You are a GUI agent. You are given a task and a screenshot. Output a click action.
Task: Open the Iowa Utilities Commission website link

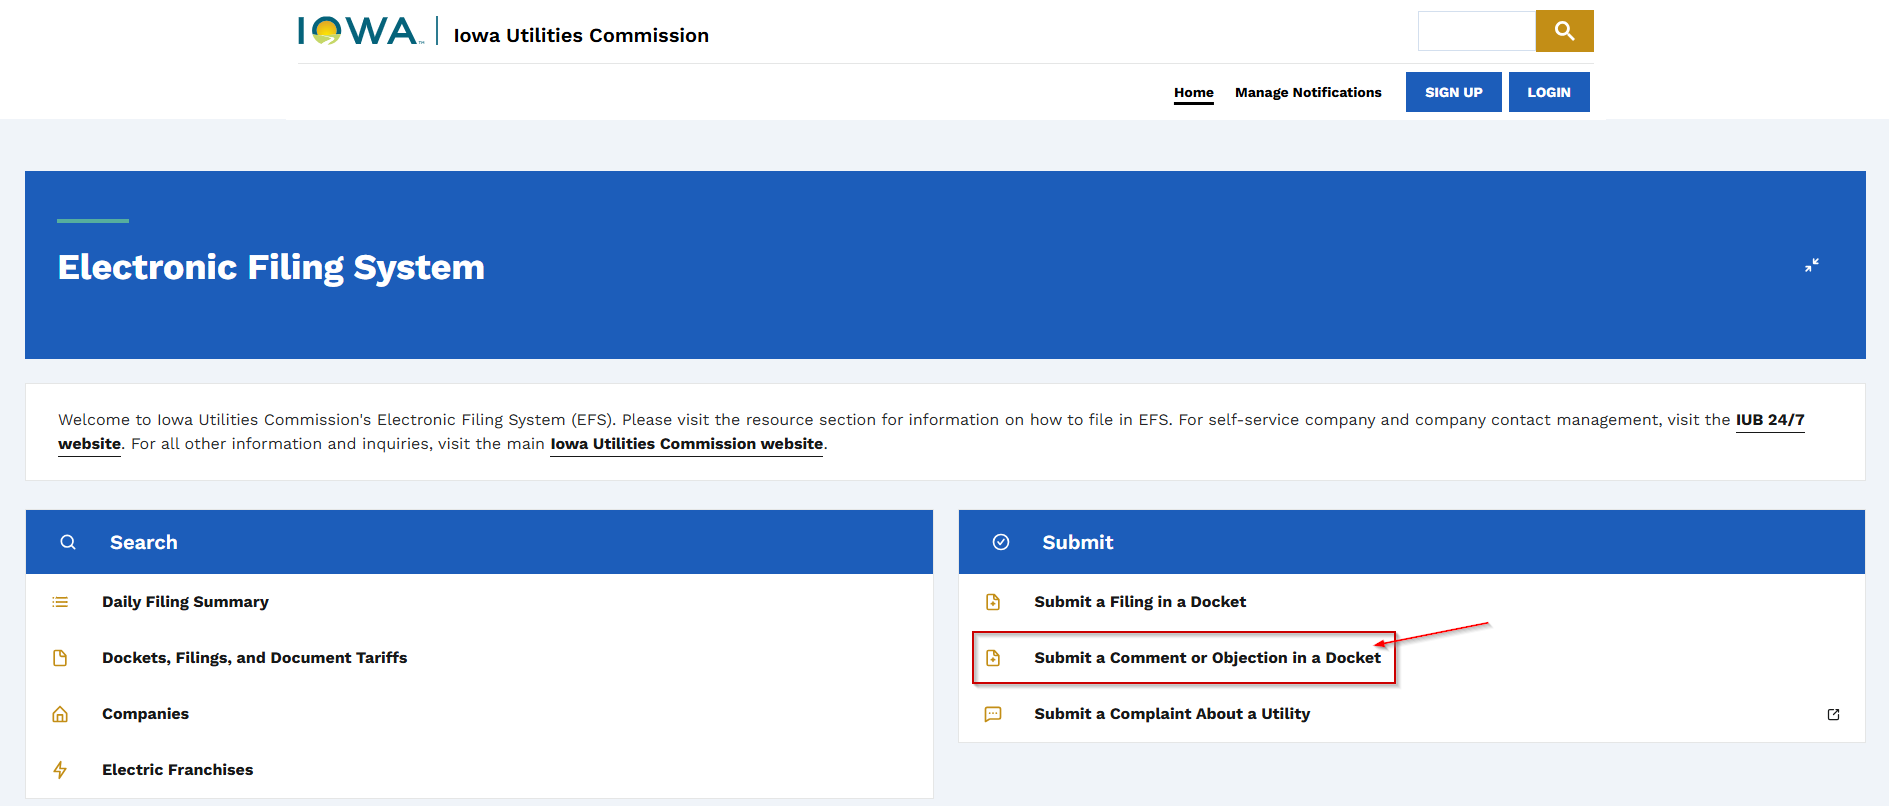[687, 444]
